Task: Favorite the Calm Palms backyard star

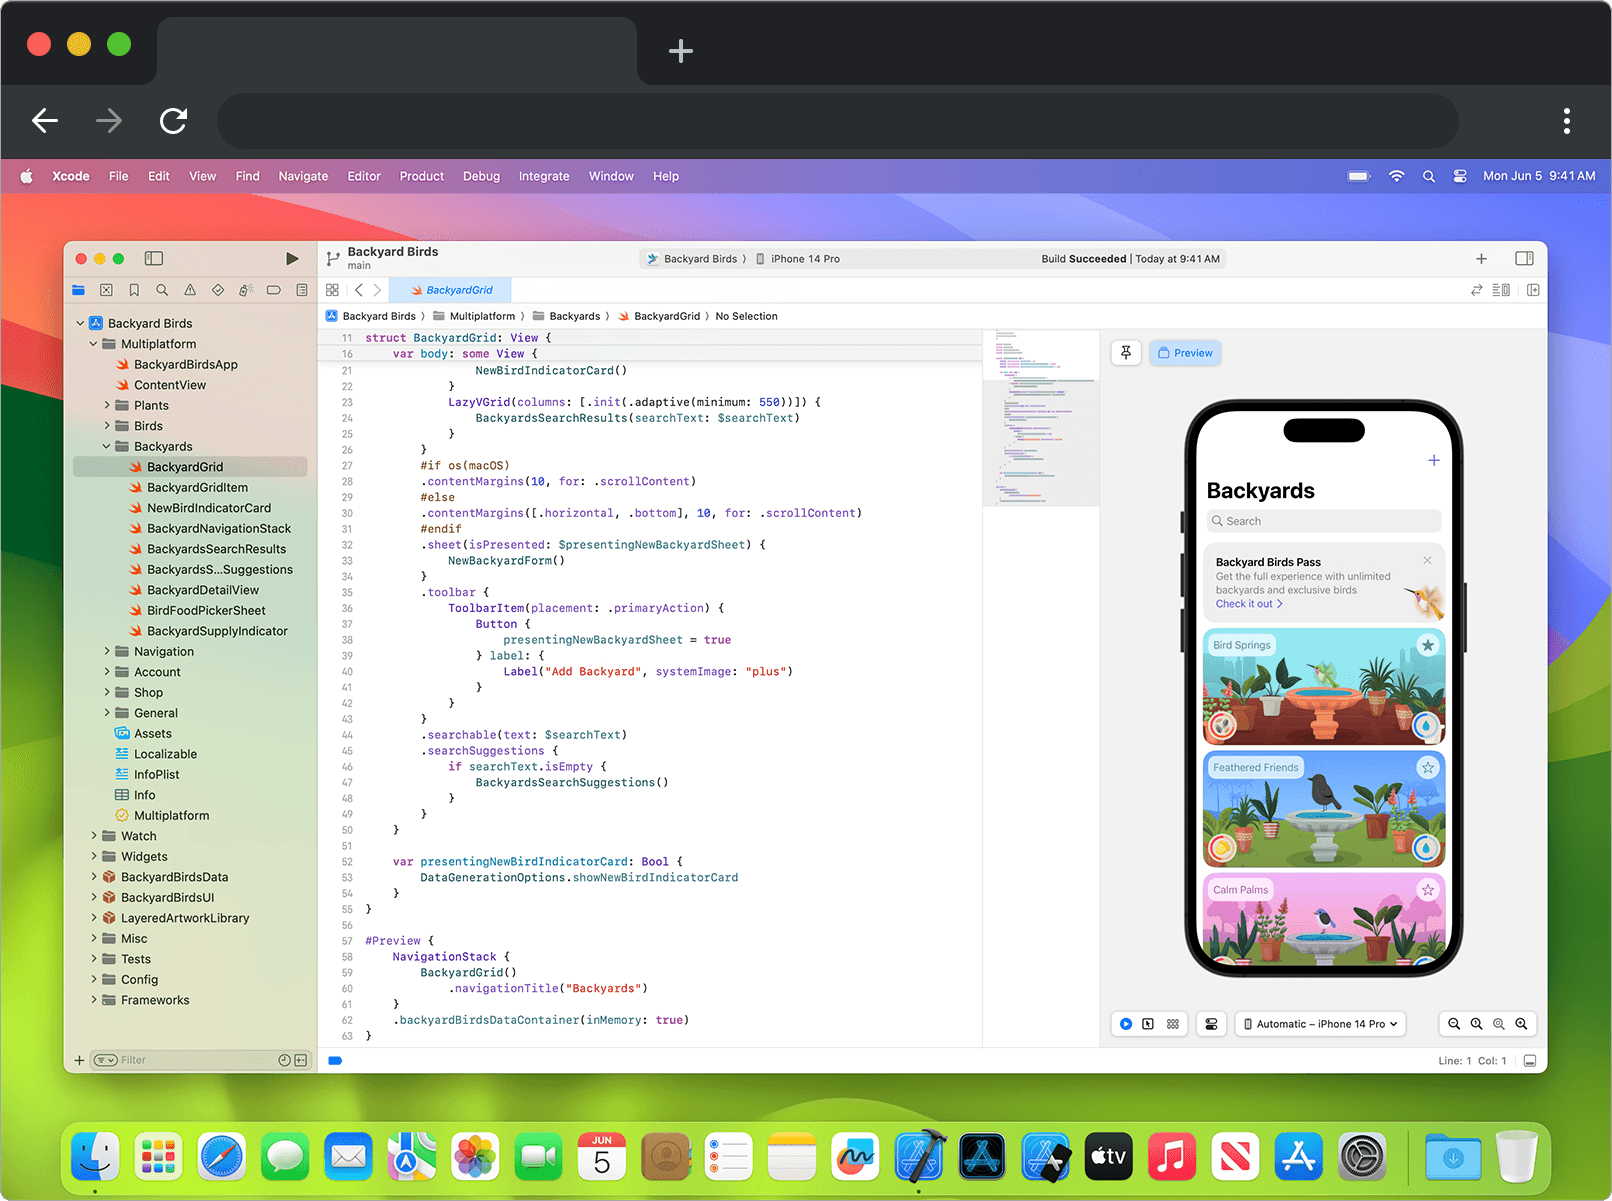Action: click(x=1428, y=890)
